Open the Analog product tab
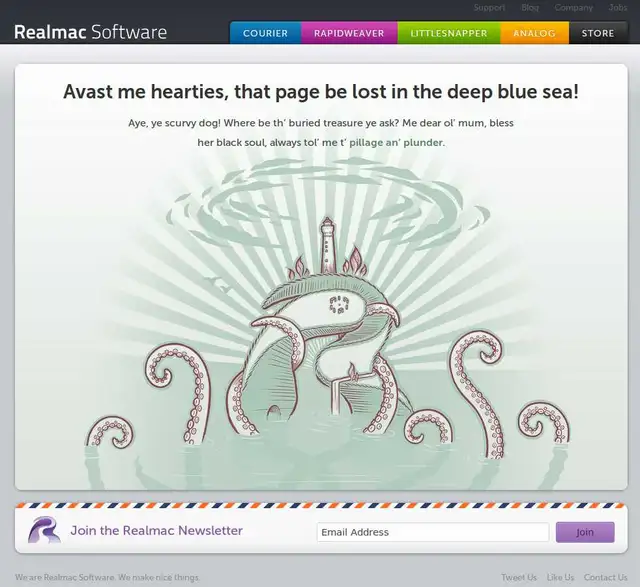 [x=534, y=33]
